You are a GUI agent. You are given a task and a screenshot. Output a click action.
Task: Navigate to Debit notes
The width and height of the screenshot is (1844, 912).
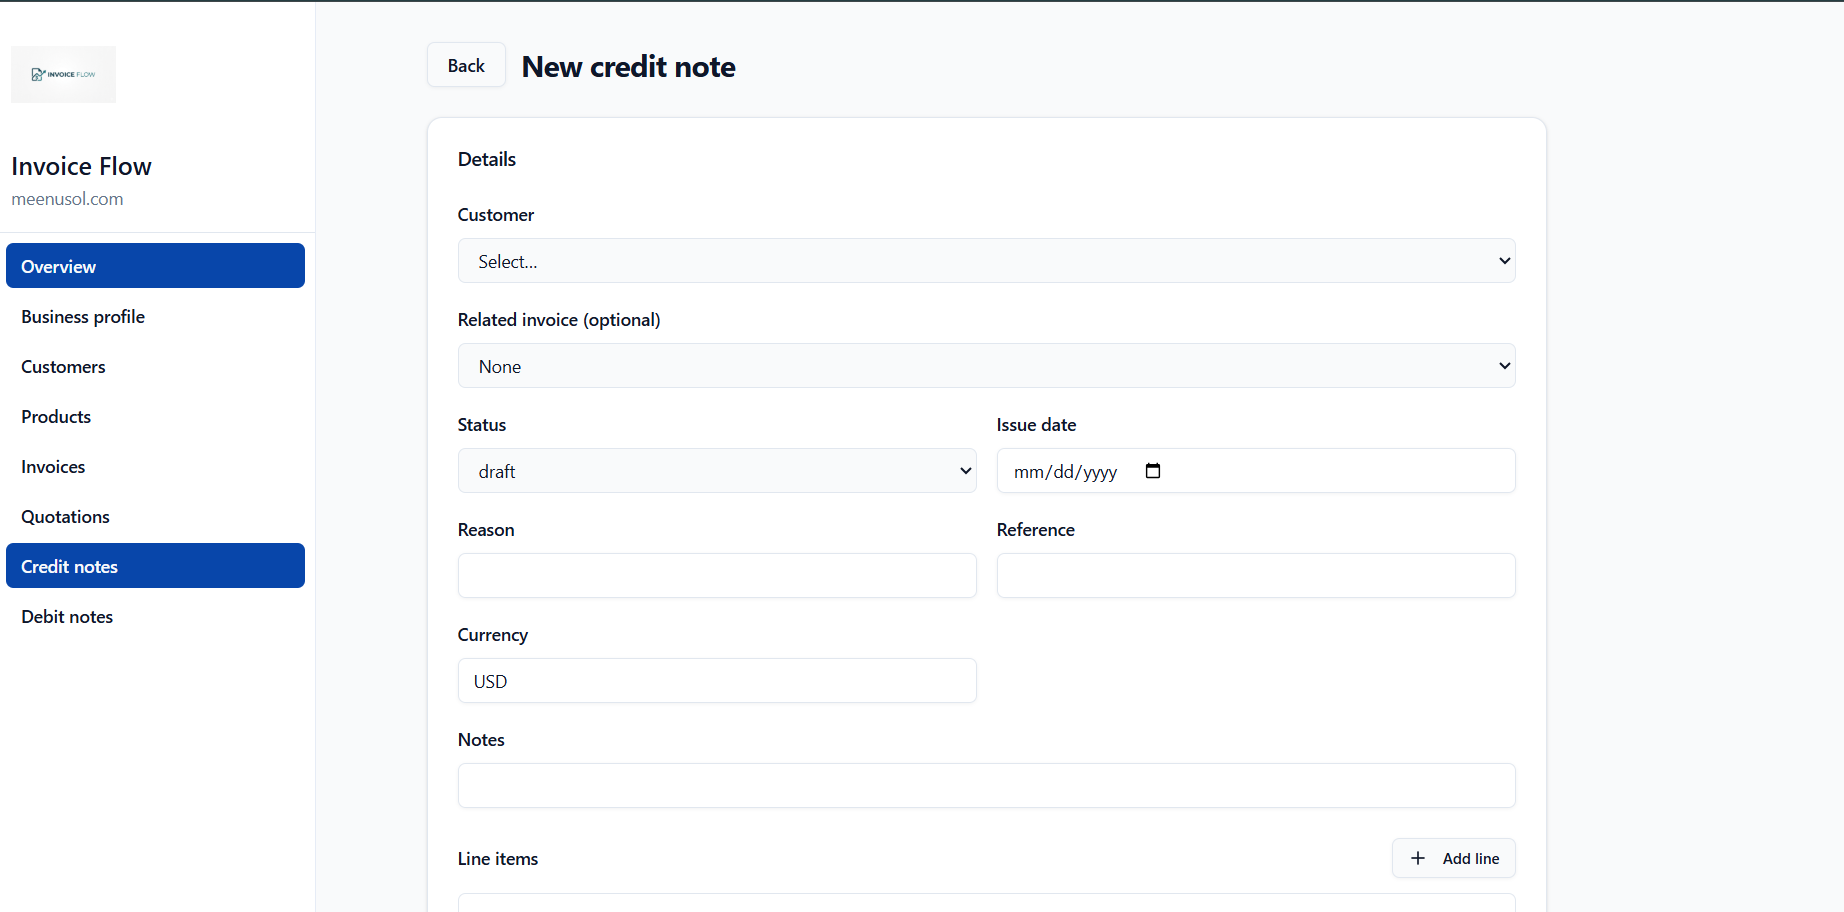point(155,616)
